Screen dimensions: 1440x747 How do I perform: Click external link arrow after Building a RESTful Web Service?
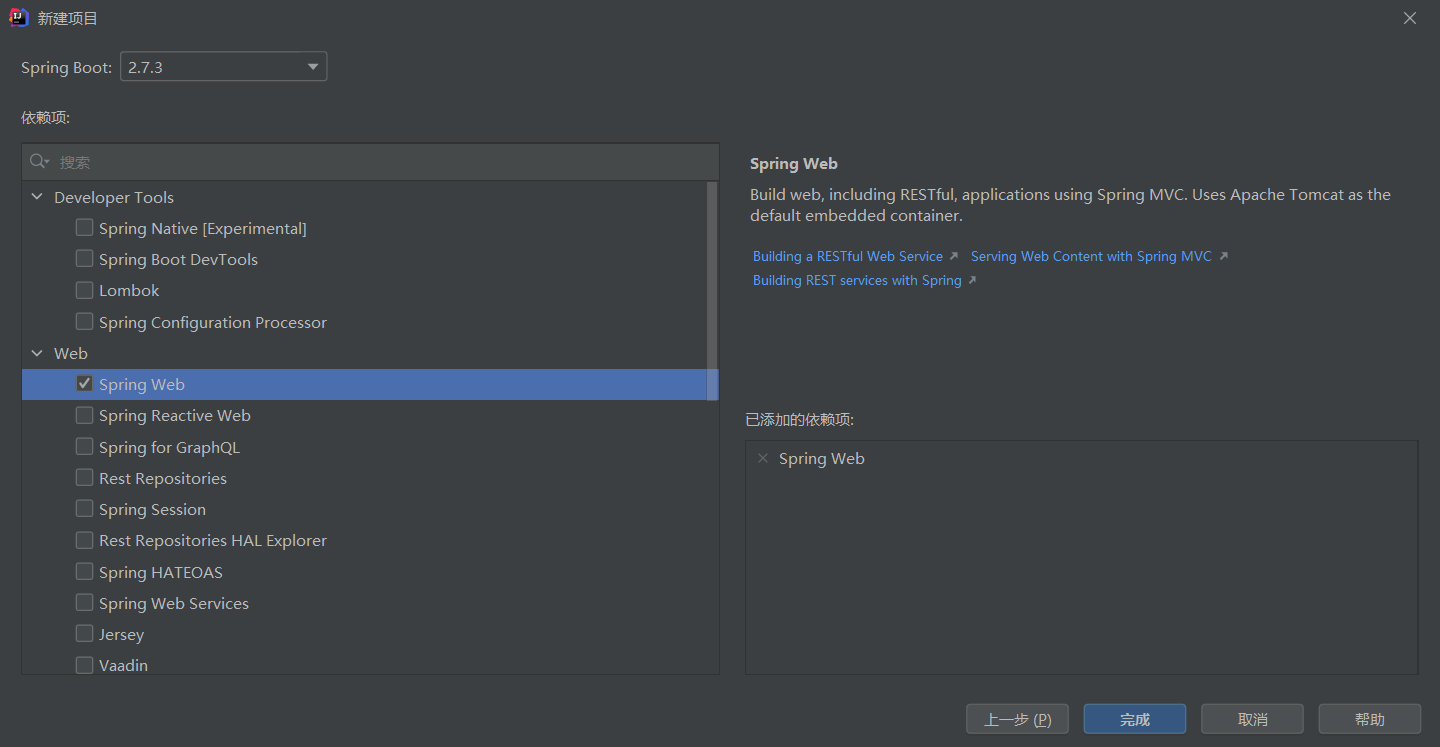(x=953, y=256)
